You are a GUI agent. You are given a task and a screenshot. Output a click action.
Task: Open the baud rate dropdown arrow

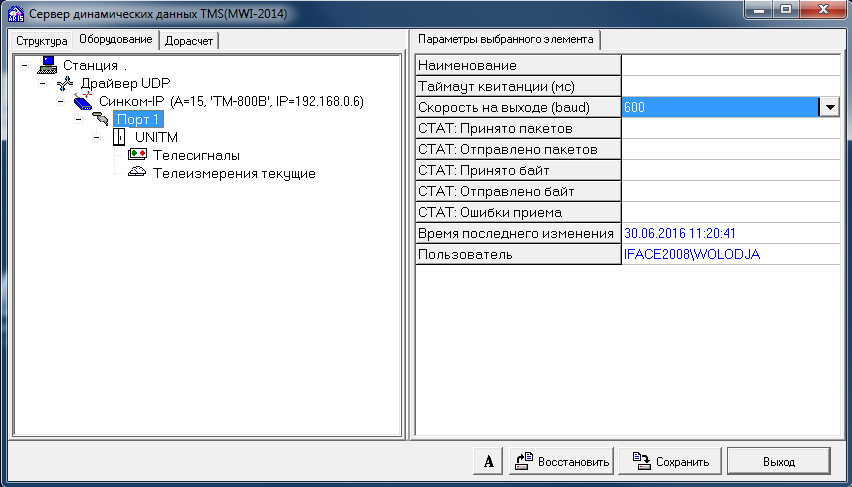tap(829, 107)
